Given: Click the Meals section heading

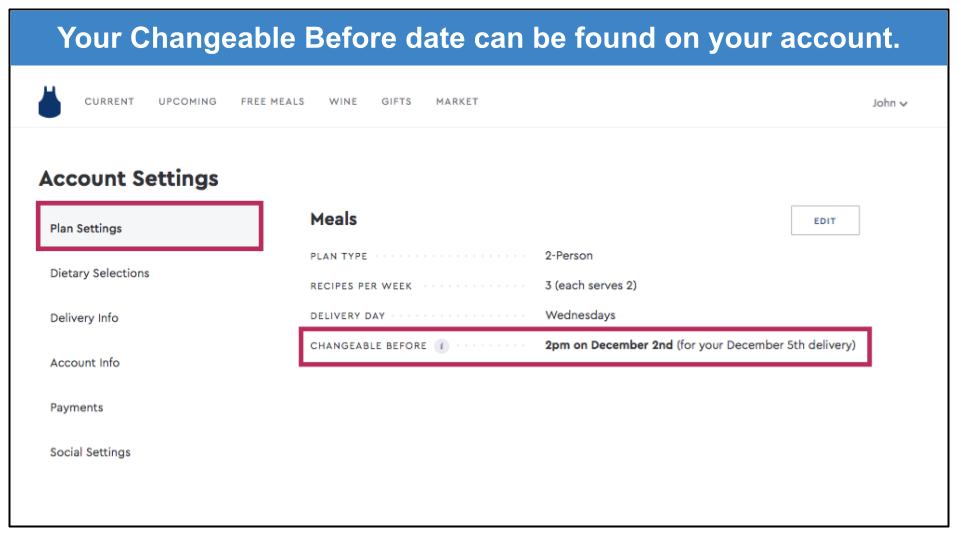Looking at the screenshot, I should tap(334, 219).
